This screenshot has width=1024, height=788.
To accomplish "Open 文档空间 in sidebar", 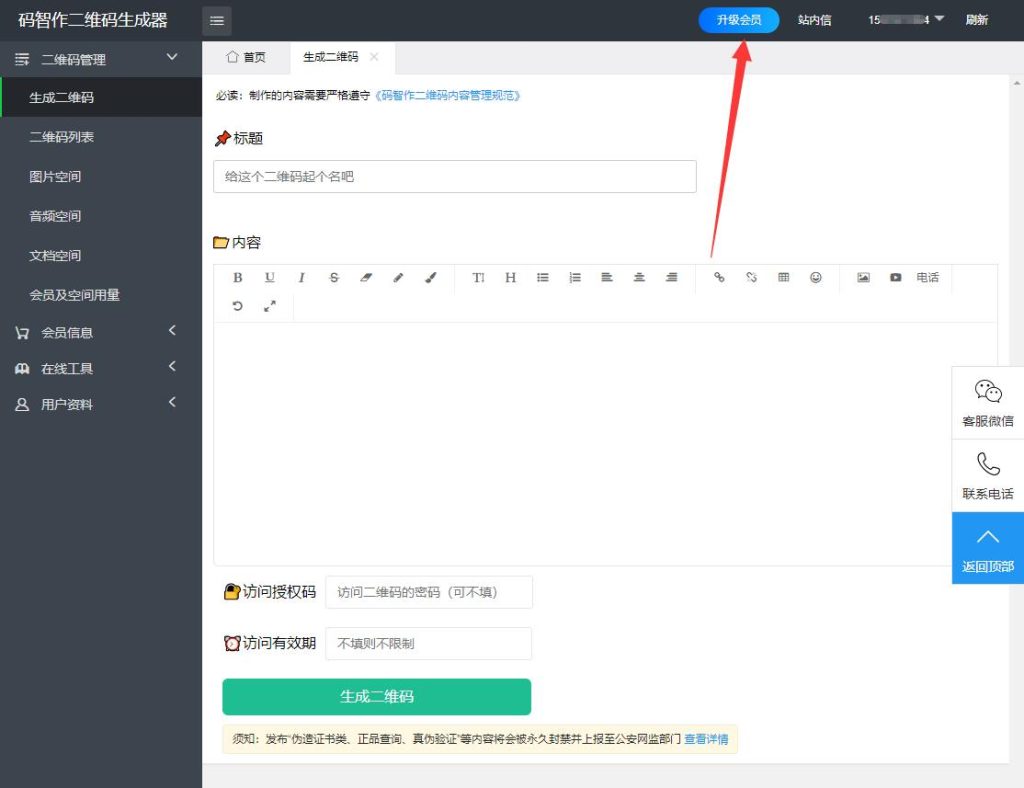I will tap(101, 255).
